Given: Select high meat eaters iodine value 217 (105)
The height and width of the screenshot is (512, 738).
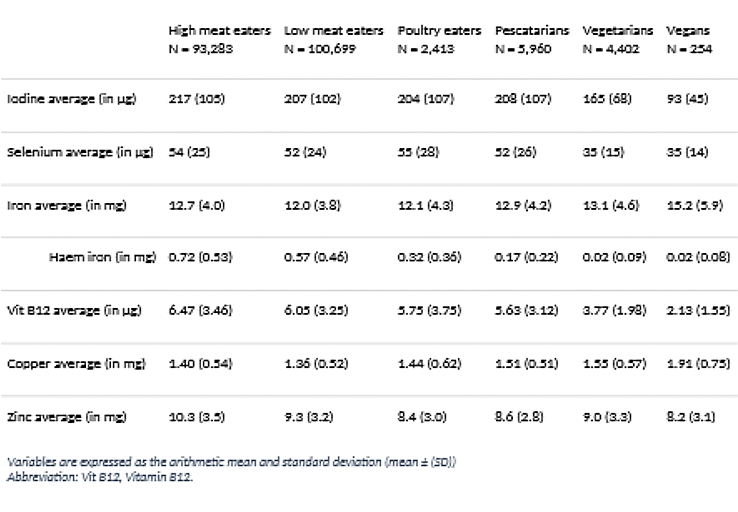Looking at the screenshot, I should [200, 100].
